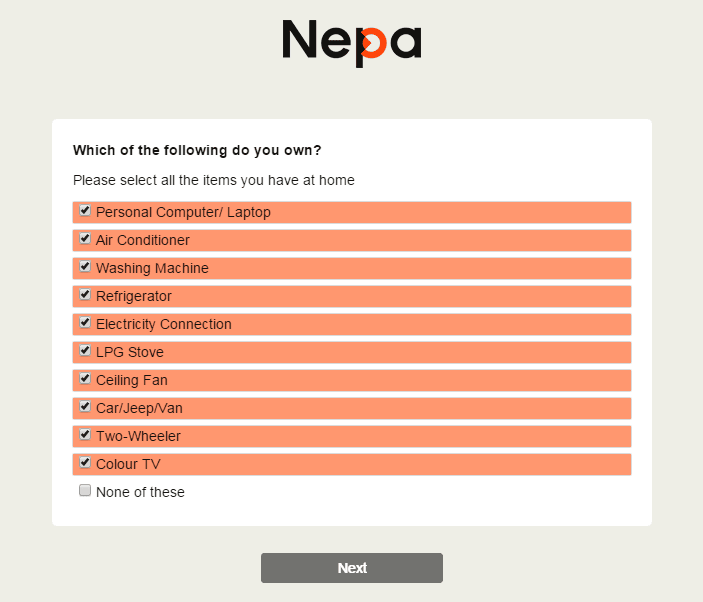Screen dimensions: 703x602
Task: Untick the Car/Jeep/Van checkbox
Action: point(85,407)
